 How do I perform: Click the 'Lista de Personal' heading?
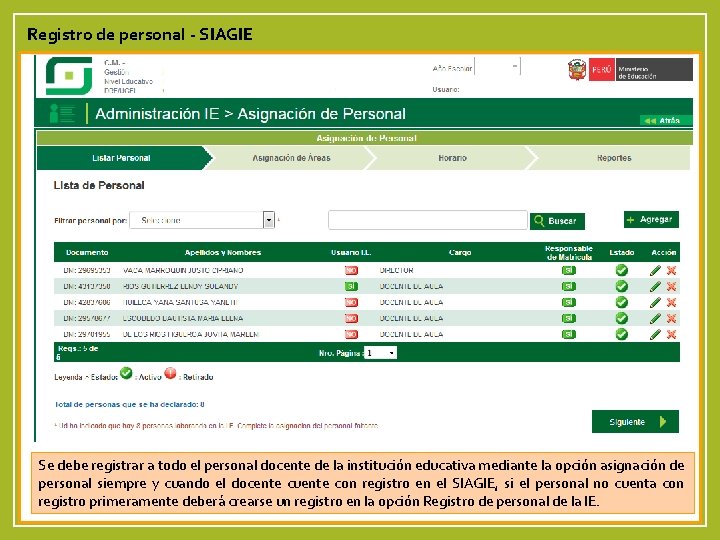tap(99, 186)
